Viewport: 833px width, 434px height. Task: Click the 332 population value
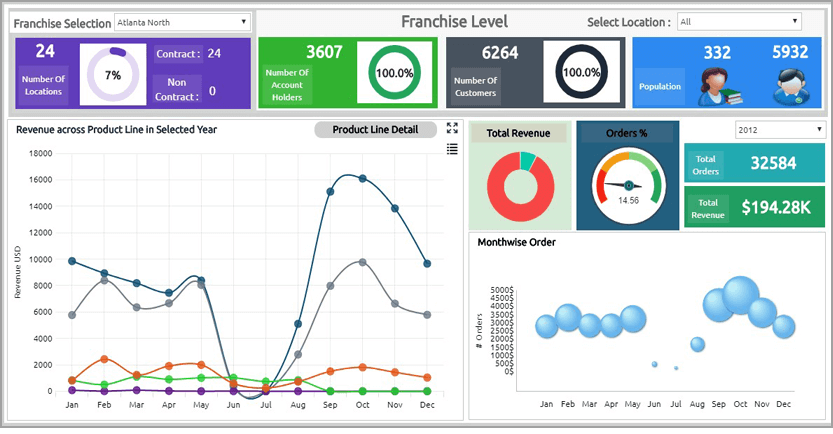click(x=717, y=53)
